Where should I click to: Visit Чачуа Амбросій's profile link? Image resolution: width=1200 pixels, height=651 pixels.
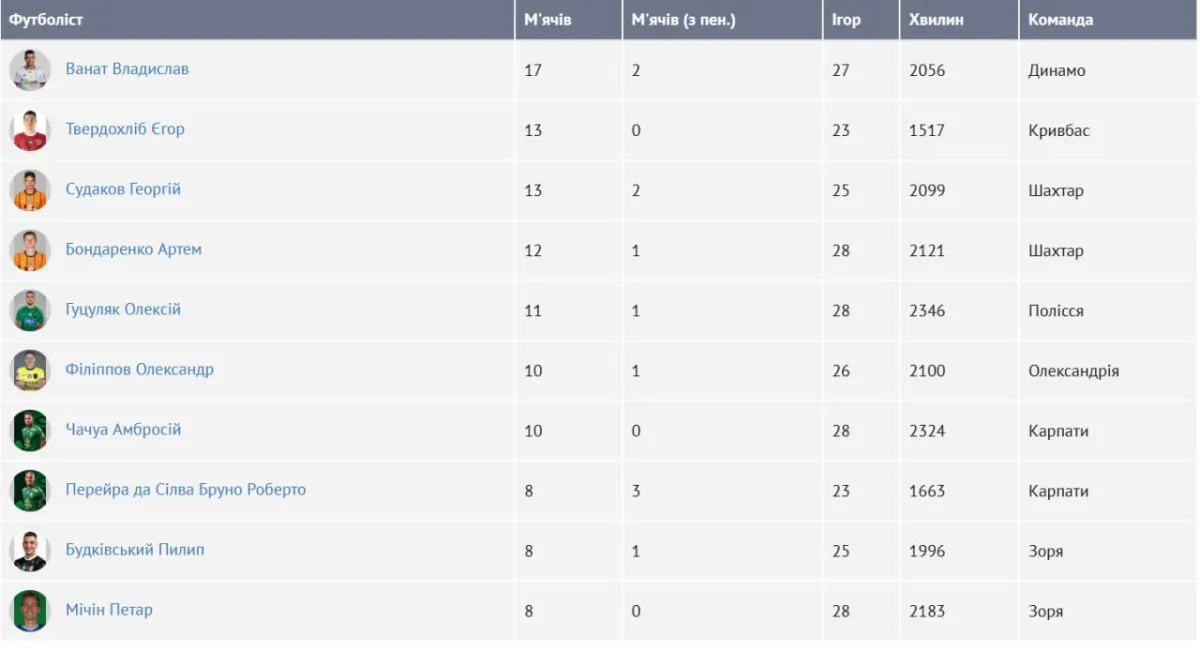point(123,429)
